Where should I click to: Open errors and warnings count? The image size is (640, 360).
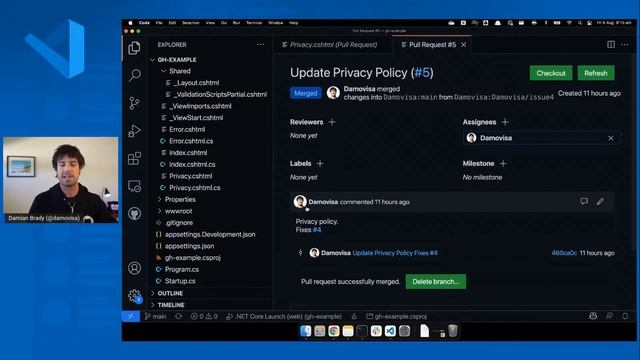pos(204,316)
